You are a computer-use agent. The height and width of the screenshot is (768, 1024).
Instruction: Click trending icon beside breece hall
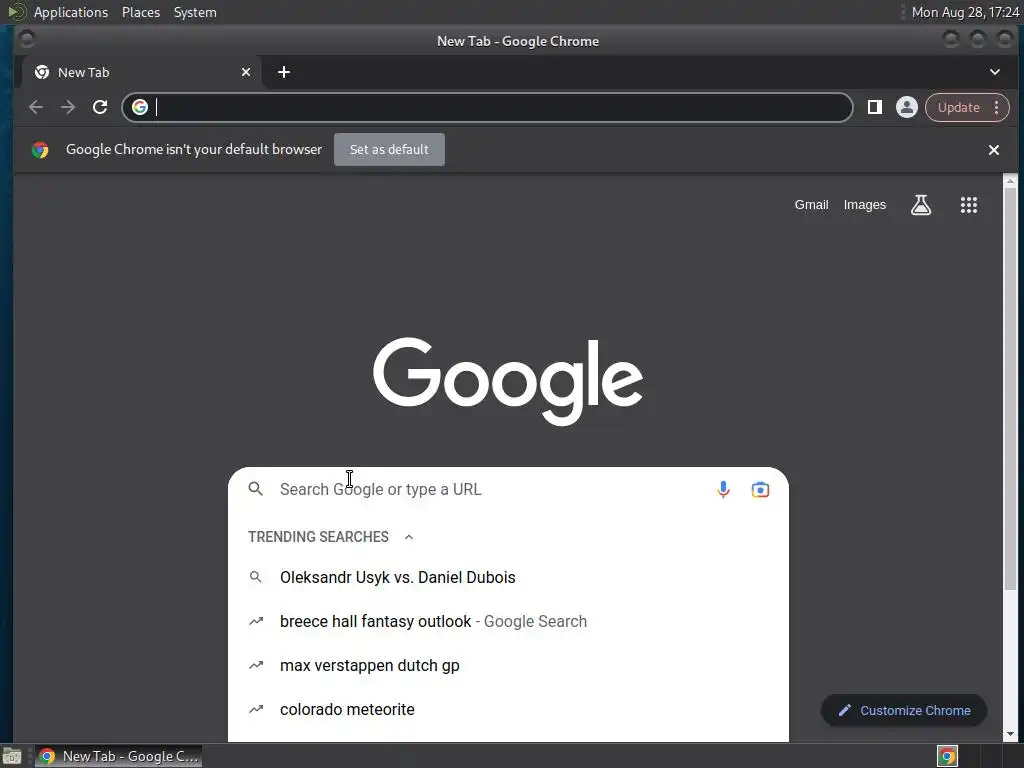[x=255, y=621]
